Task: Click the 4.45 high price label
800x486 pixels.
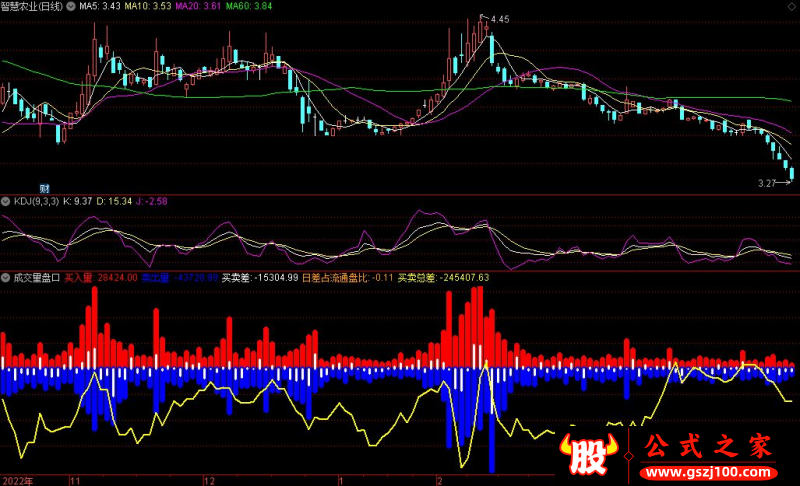Action: [500, 19]
